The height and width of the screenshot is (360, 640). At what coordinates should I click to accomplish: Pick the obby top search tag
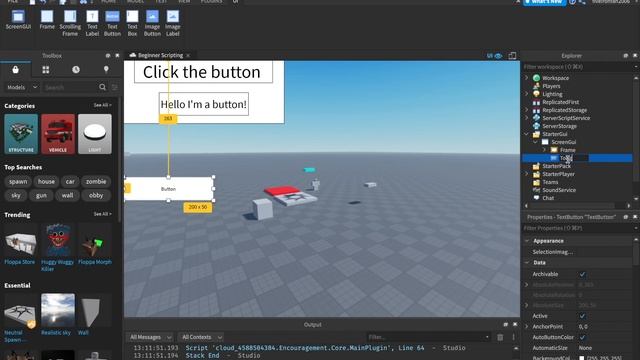point(96,195)
